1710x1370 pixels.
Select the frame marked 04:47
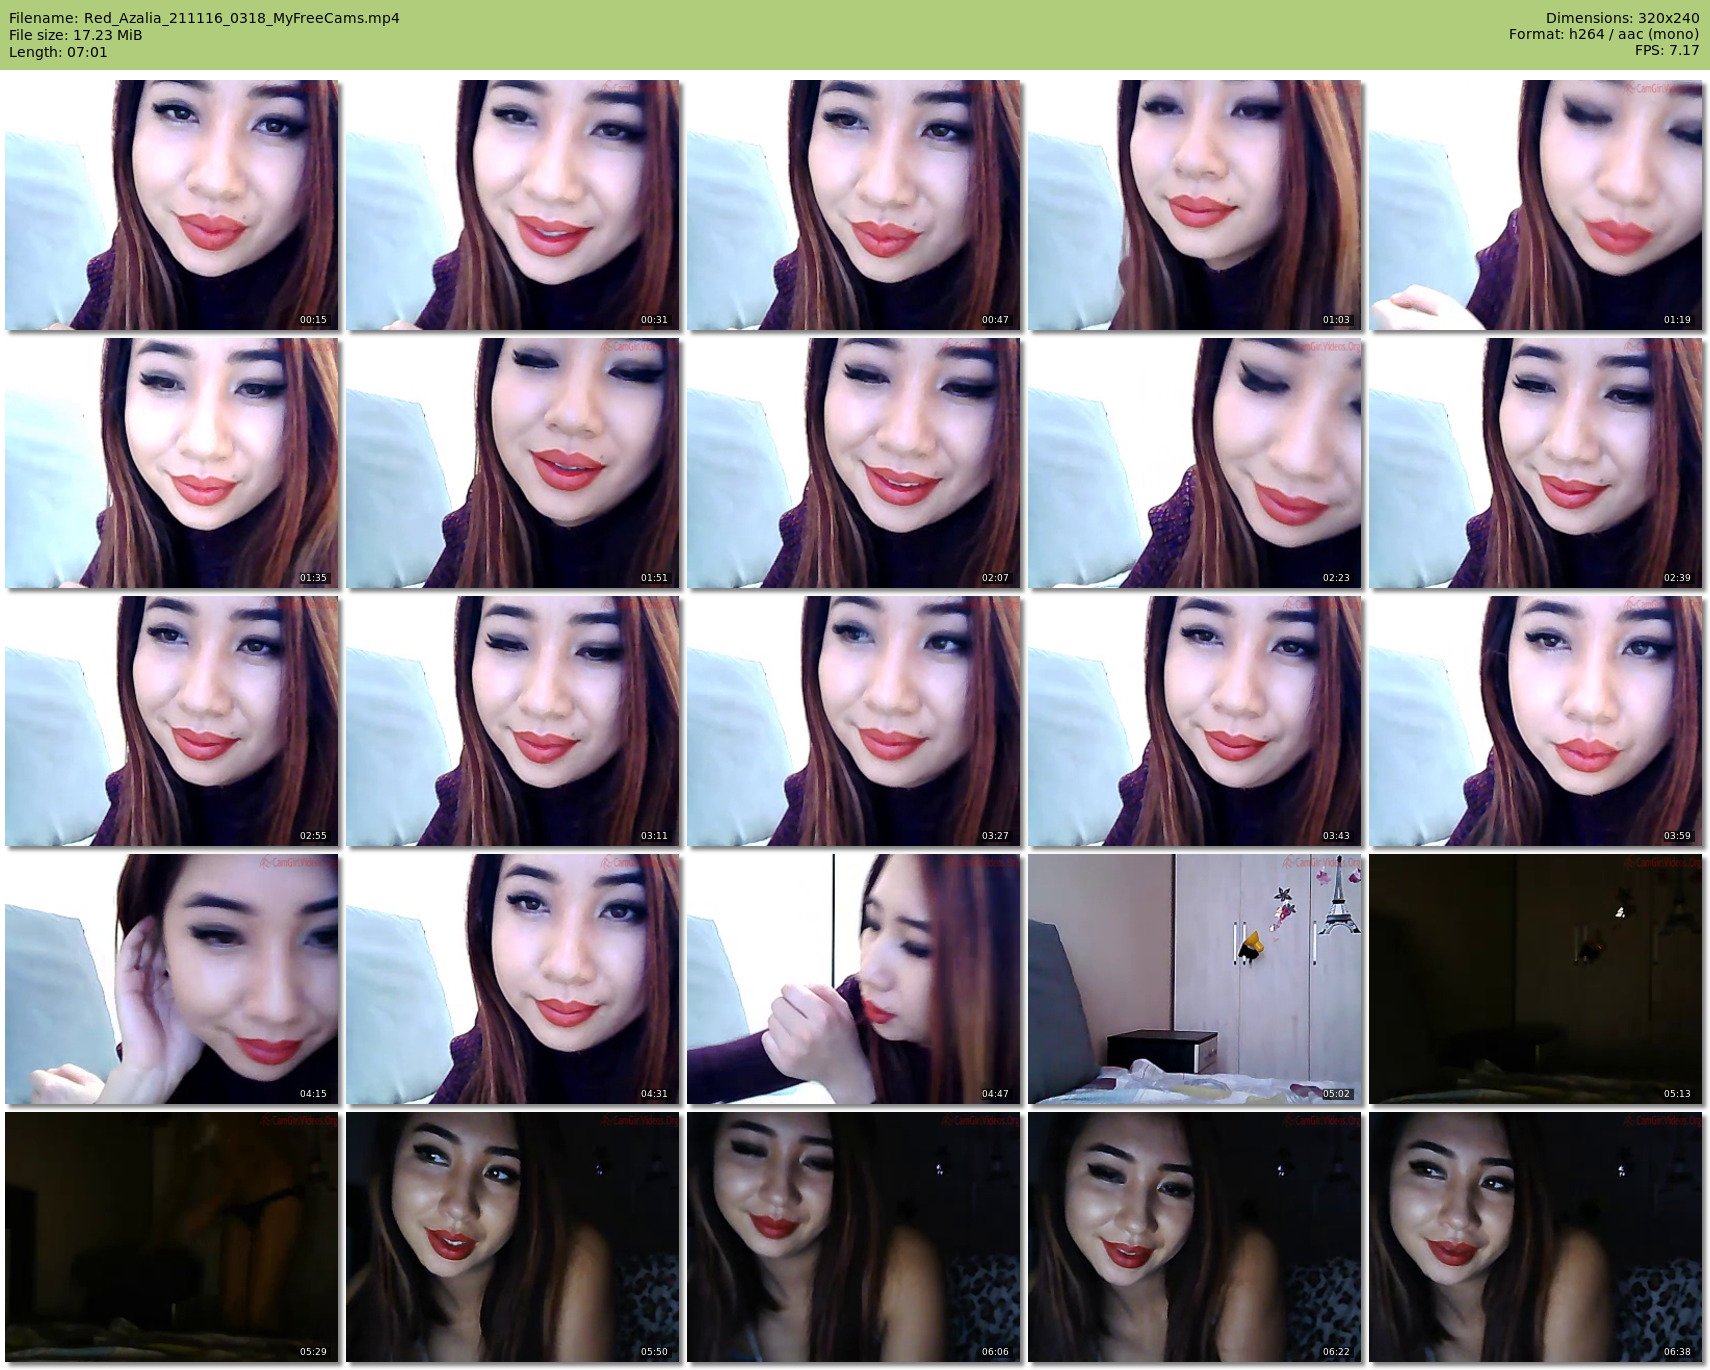tap(854, 979)
